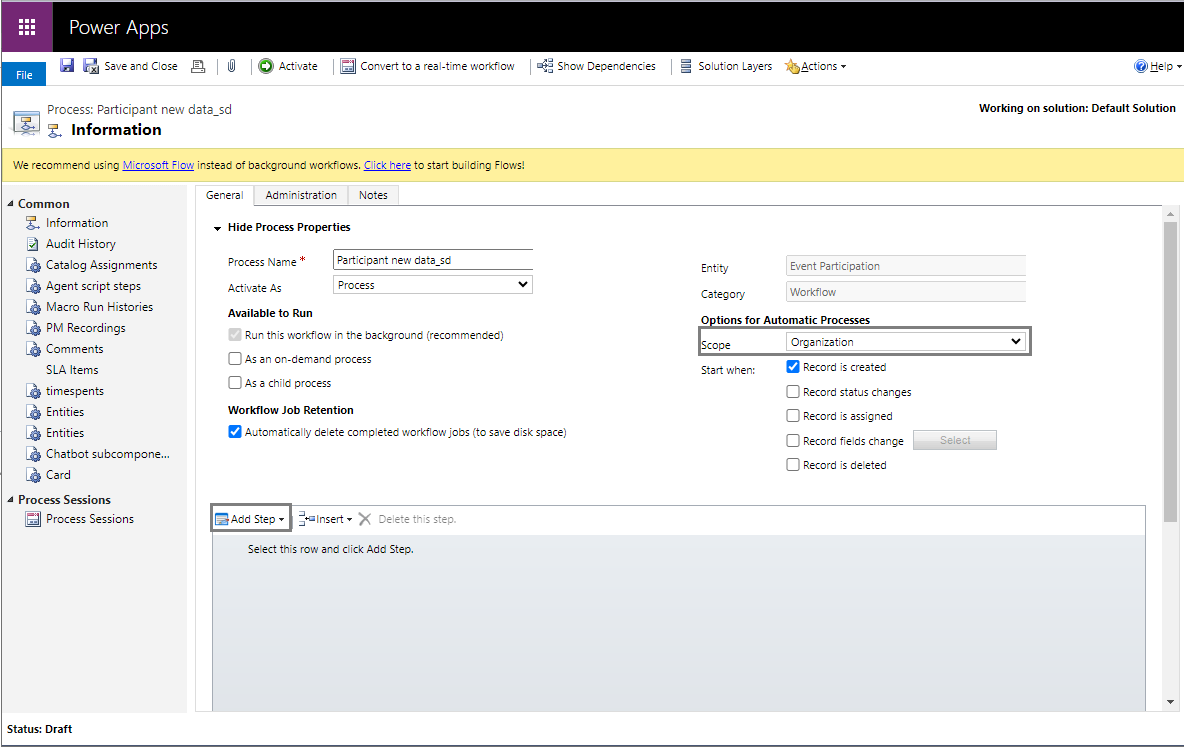The width and height of the screenshot is (1184, 747).
Task: Uncheck automatically delete completed workflow jobs
Action: (x=235, y=432)
